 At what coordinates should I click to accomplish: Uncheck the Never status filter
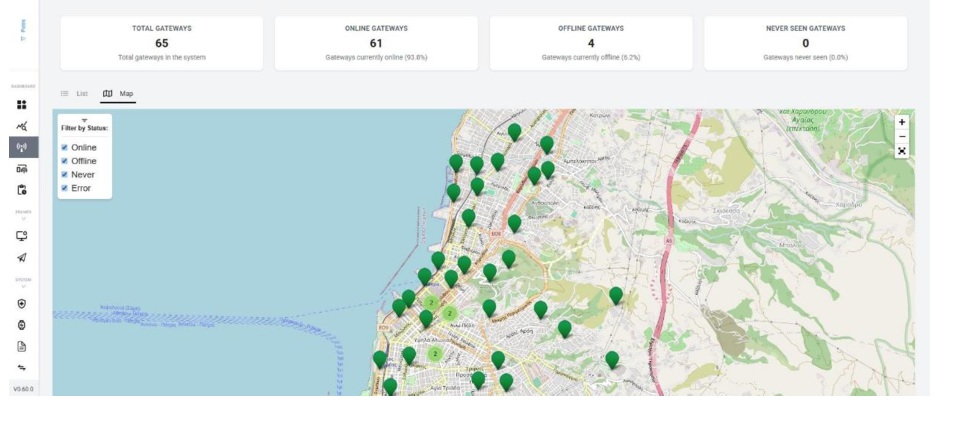[x=65, y=174]
